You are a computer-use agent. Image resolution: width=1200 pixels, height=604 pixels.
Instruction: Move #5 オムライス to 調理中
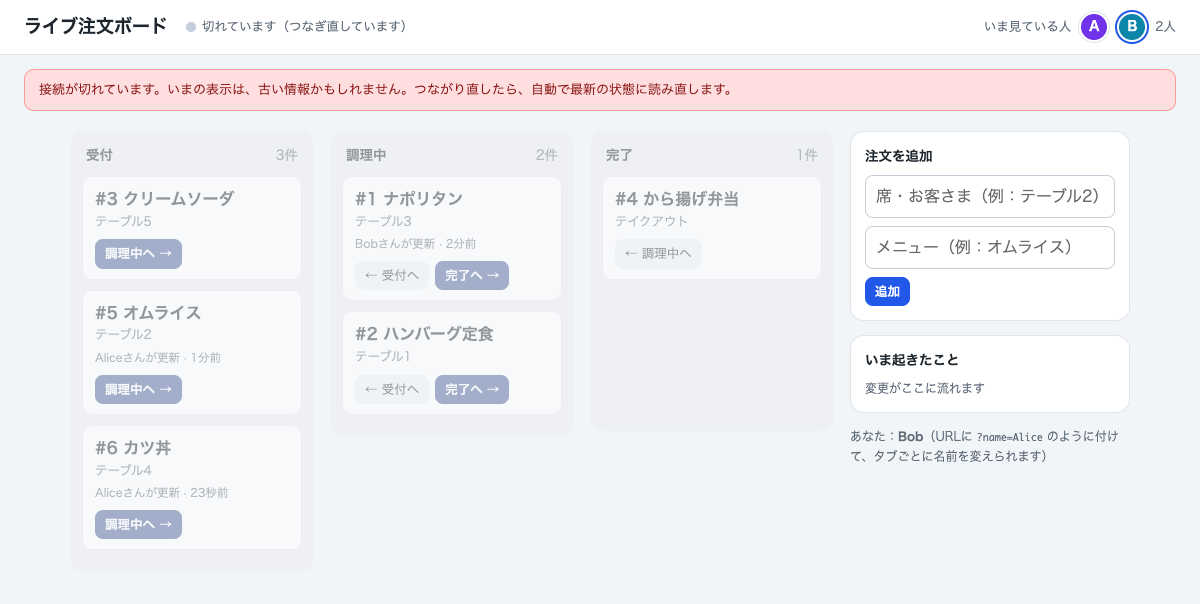tap(138, 389)
